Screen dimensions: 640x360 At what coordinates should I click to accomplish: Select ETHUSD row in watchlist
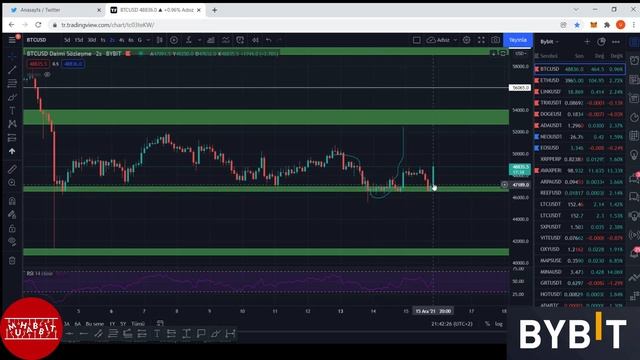[580, 80]
